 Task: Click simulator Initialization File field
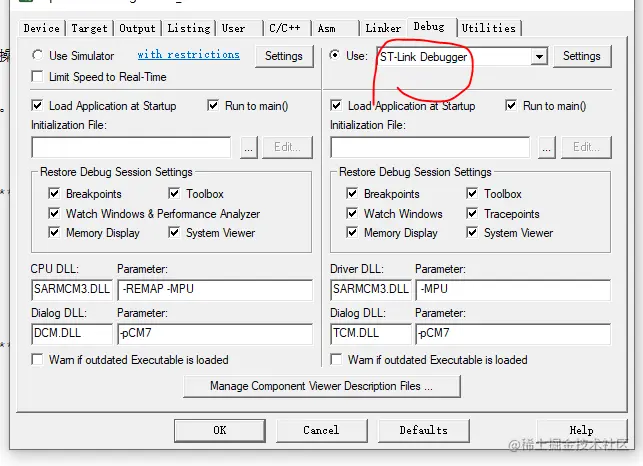point(131,147)
